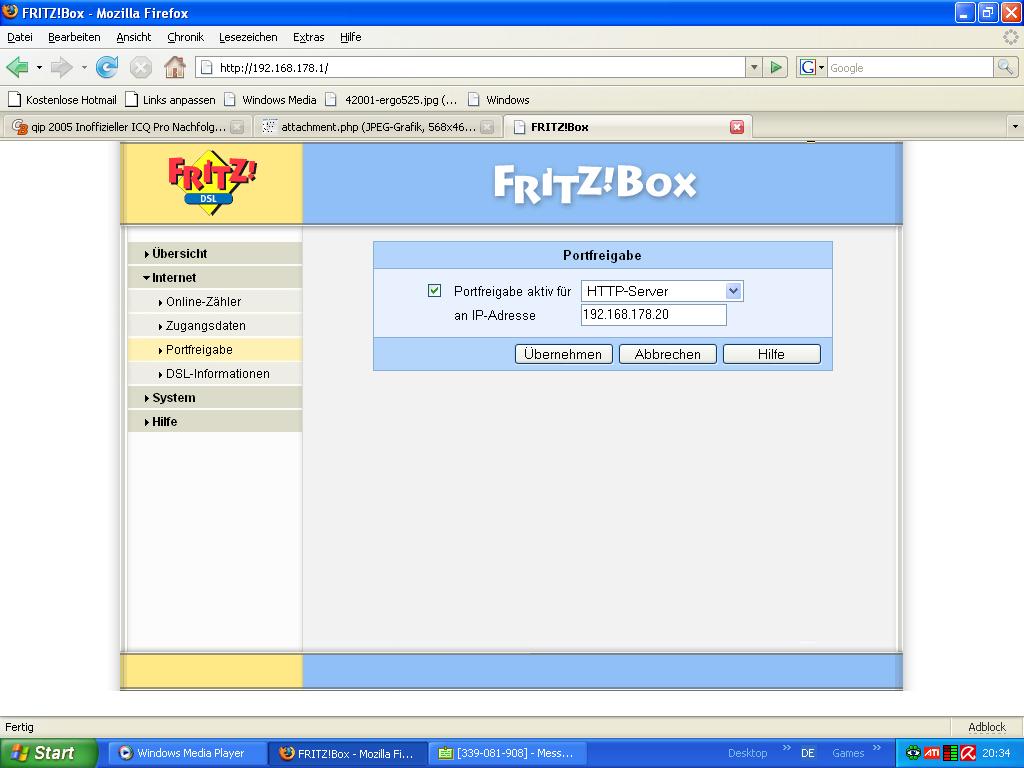Open the HTTP-Server service dropdown
1024x768 pixels.
point(662,291)
